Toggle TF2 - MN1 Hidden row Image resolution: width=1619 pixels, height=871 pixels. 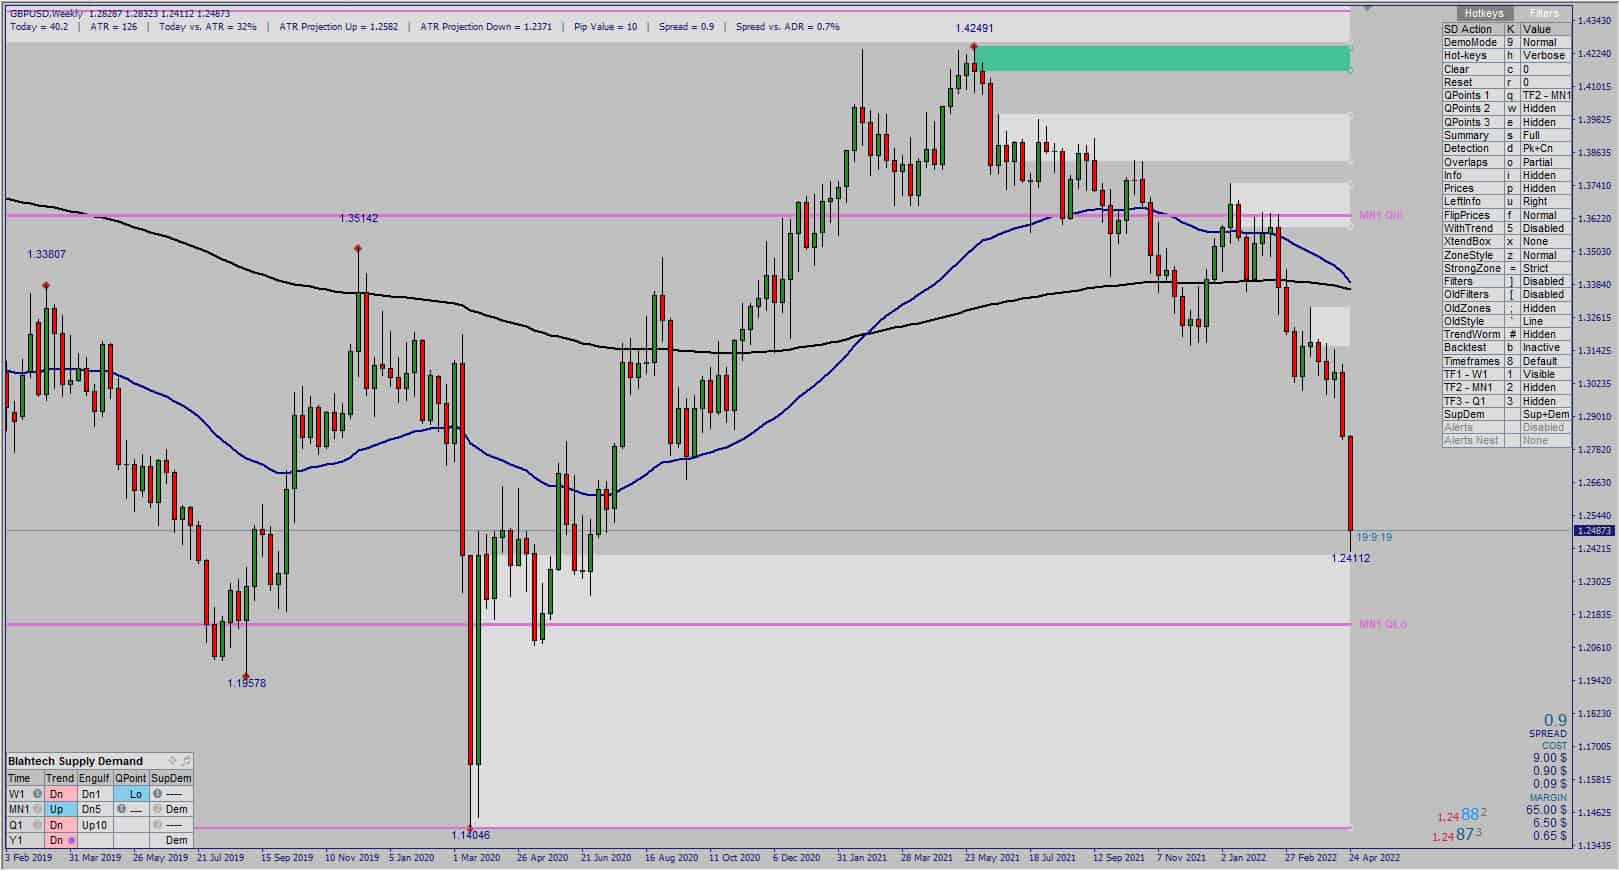(1506, 387)
